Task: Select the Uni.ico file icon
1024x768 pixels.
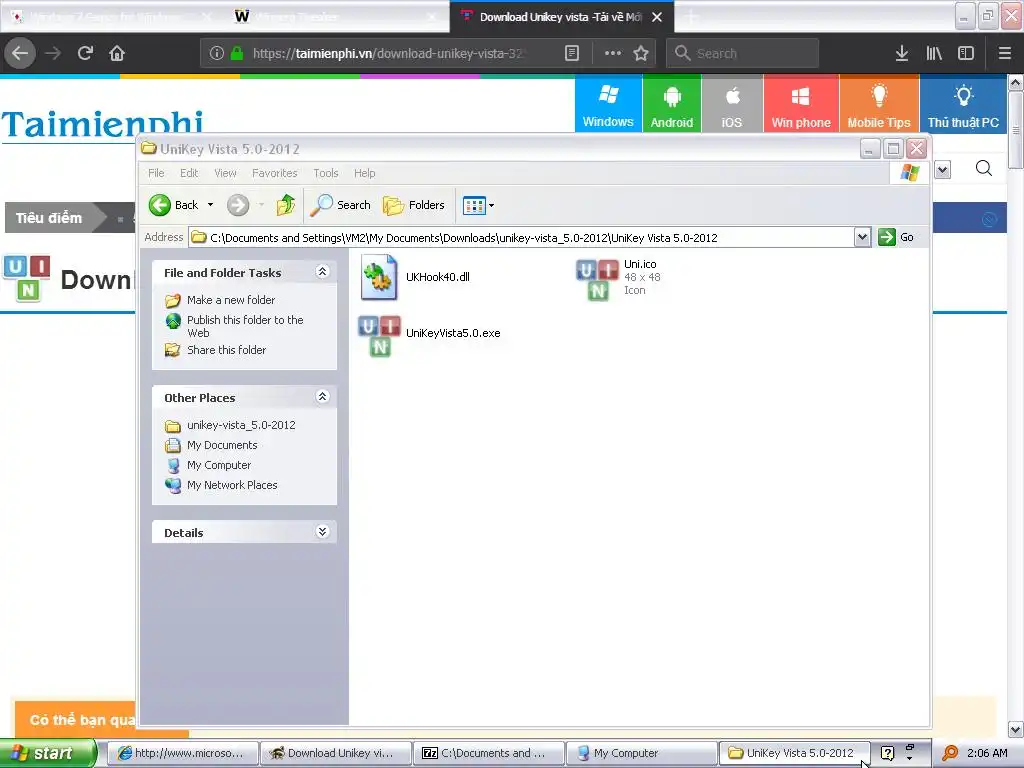Action: coord(597,279)
